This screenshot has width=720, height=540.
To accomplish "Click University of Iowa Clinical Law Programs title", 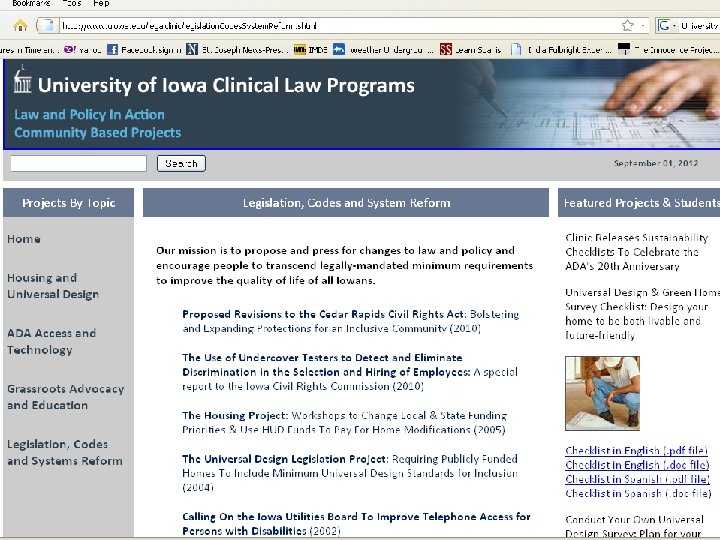I will [x=226, y=85].
